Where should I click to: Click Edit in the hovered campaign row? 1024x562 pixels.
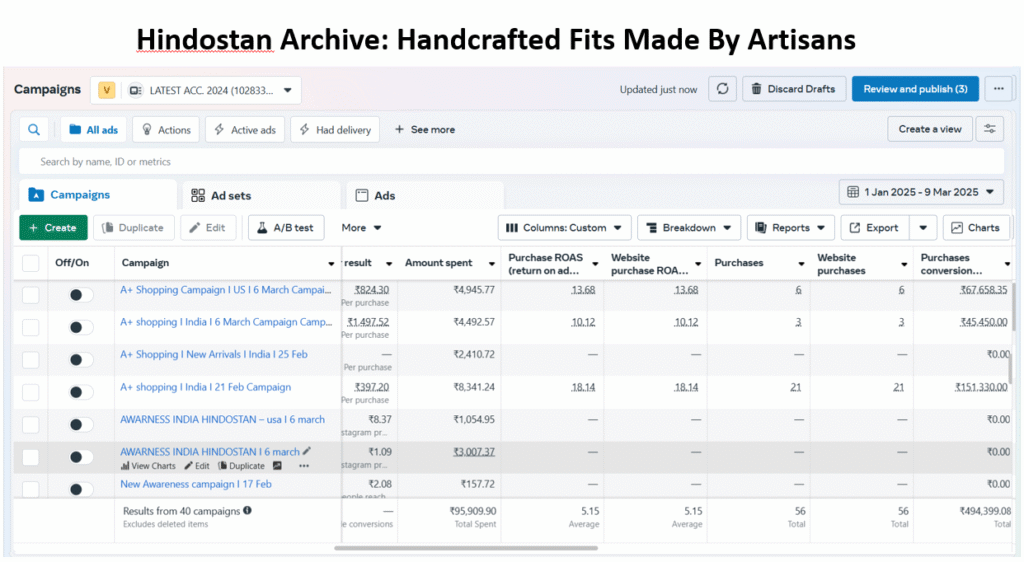pos(197,466)
